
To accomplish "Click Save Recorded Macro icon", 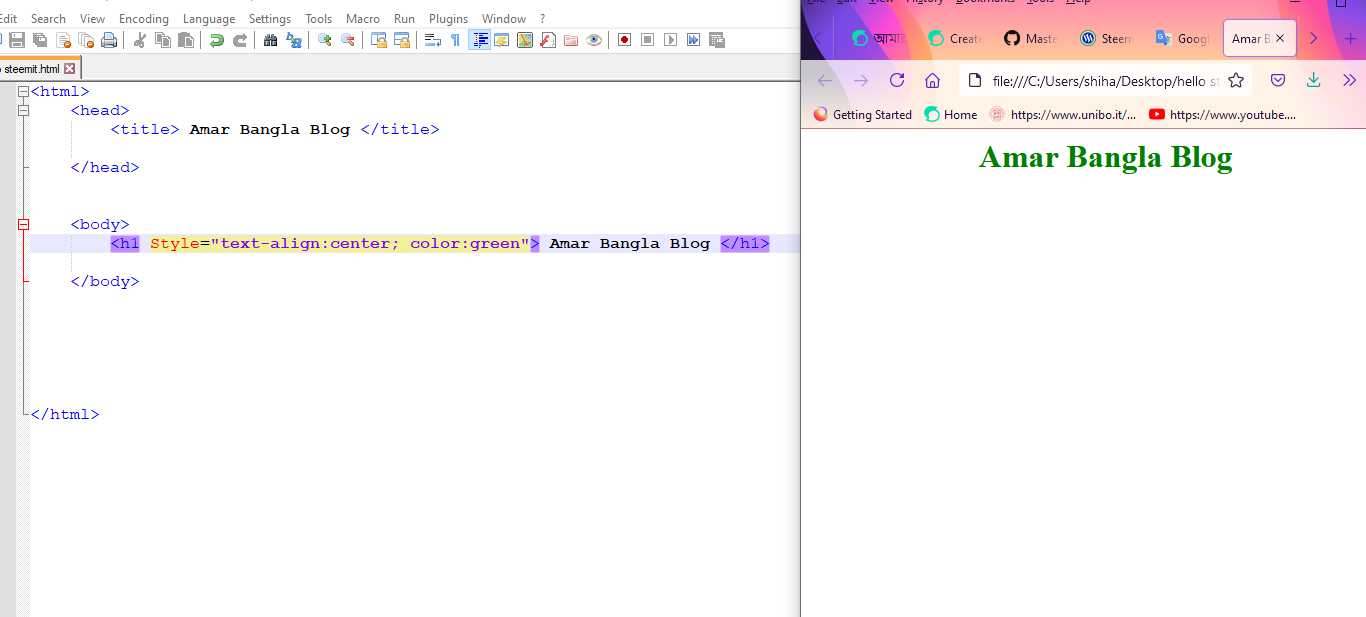I will pos(717,40).
